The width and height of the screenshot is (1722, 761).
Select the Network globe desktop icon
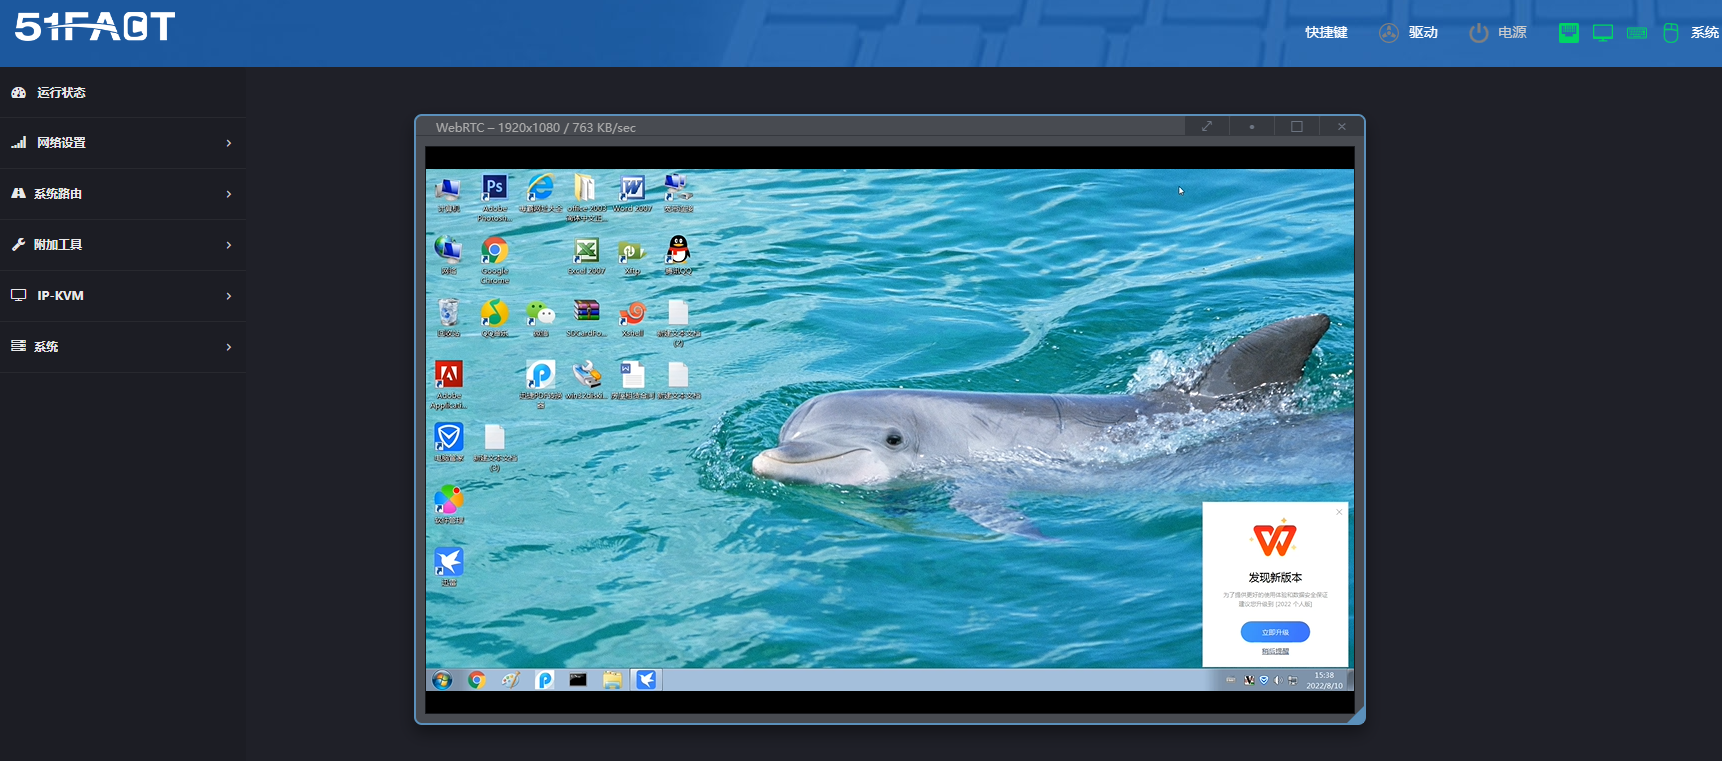[x=448, y=255]
